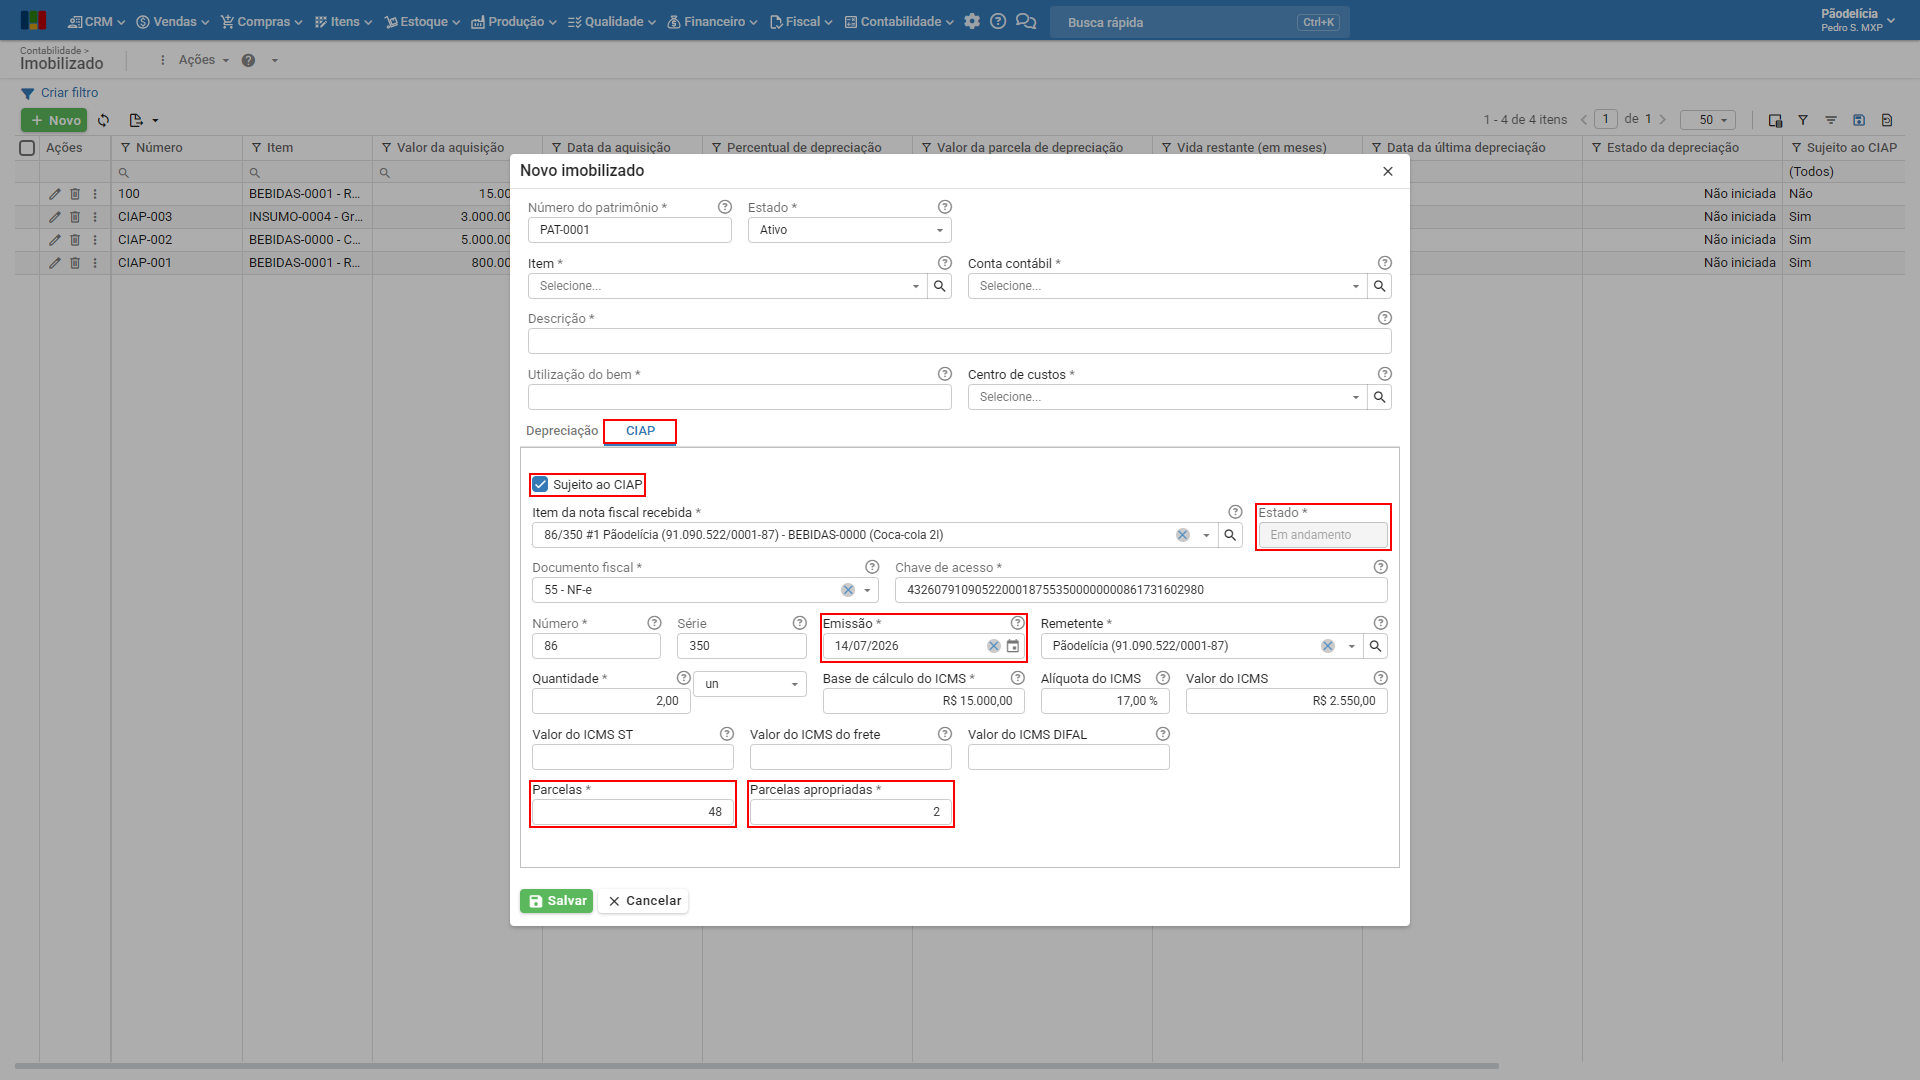Open page size 50 dropdown
Viewport: 1920px width, 1080px height.
point(1707,120)
